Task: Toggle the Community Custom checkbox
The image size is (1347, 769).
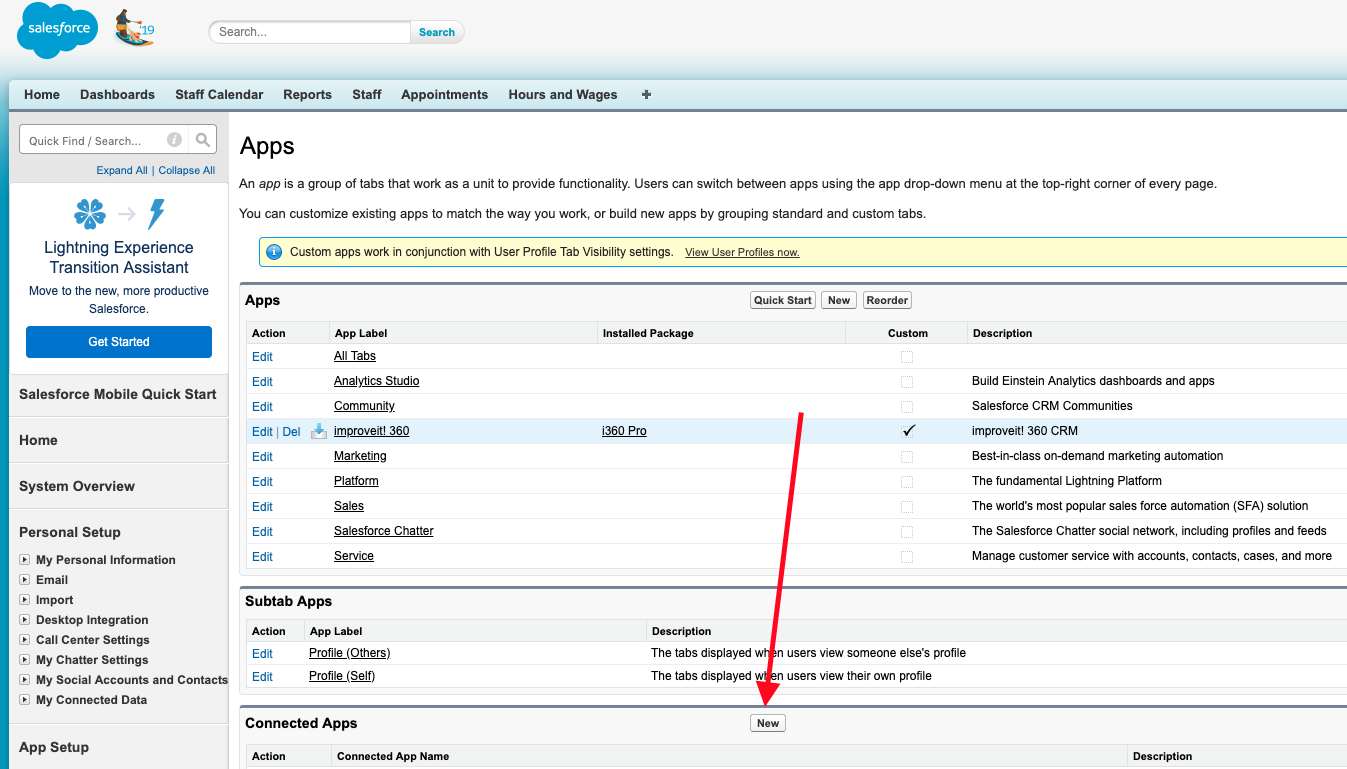Action: pyautogui.click(x=907, y=407)
